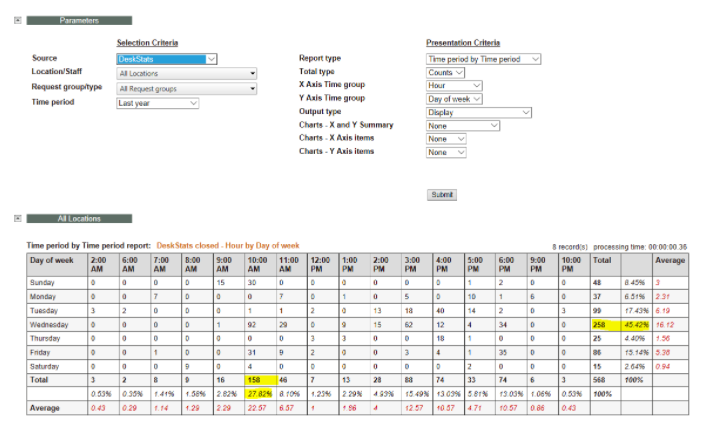This screenshot has width=717, height=424.
Task: Click the highlighted 258 Wednesday total cell
Action: (604, 325)
